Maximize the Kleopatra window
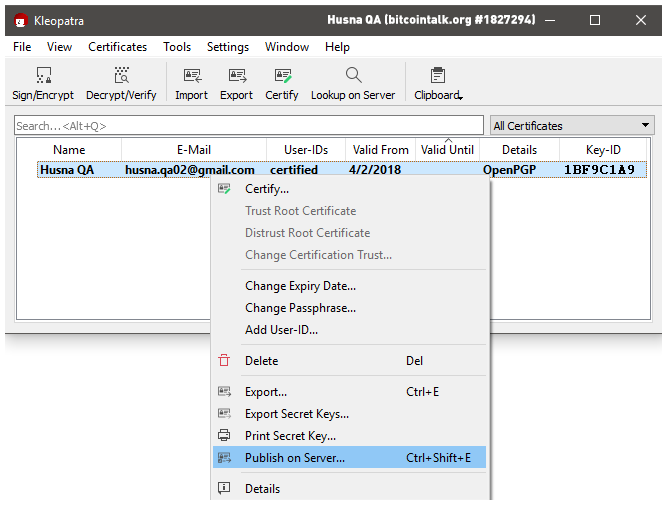Screen dimensions: 668x506 (x=595, y=20)
